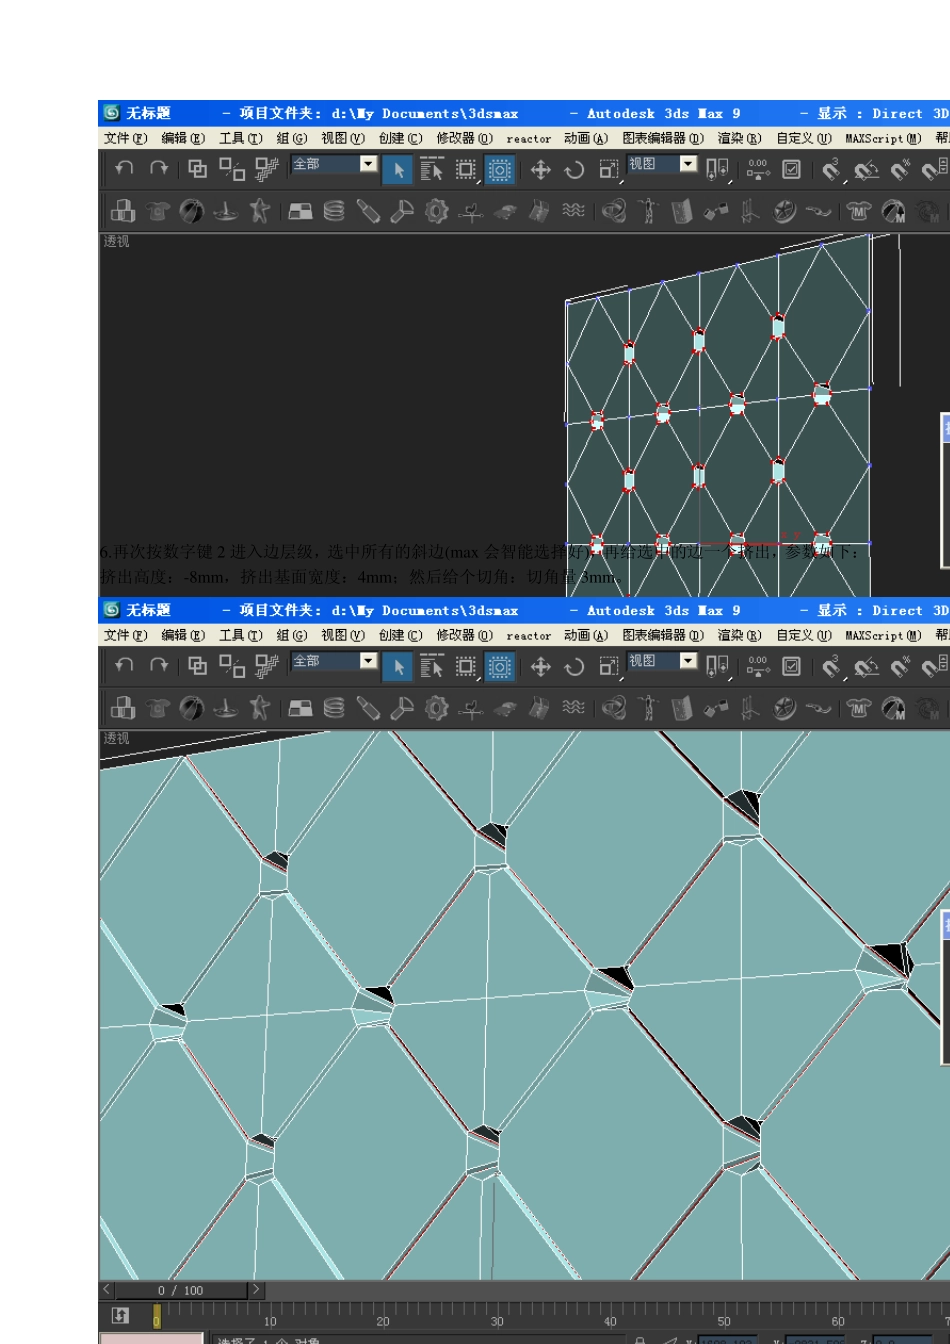Click reactor Wind vane icon in upper window
This screenshot has height=1344, width=950.
coord(470,211)
